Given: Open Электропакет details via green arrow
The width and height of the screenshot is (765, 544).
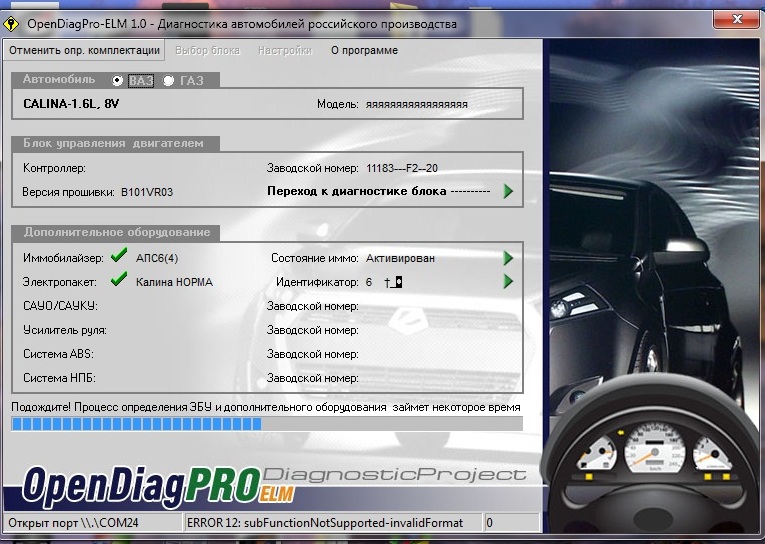Looking at the screenshot, I should tap(508, 281).
